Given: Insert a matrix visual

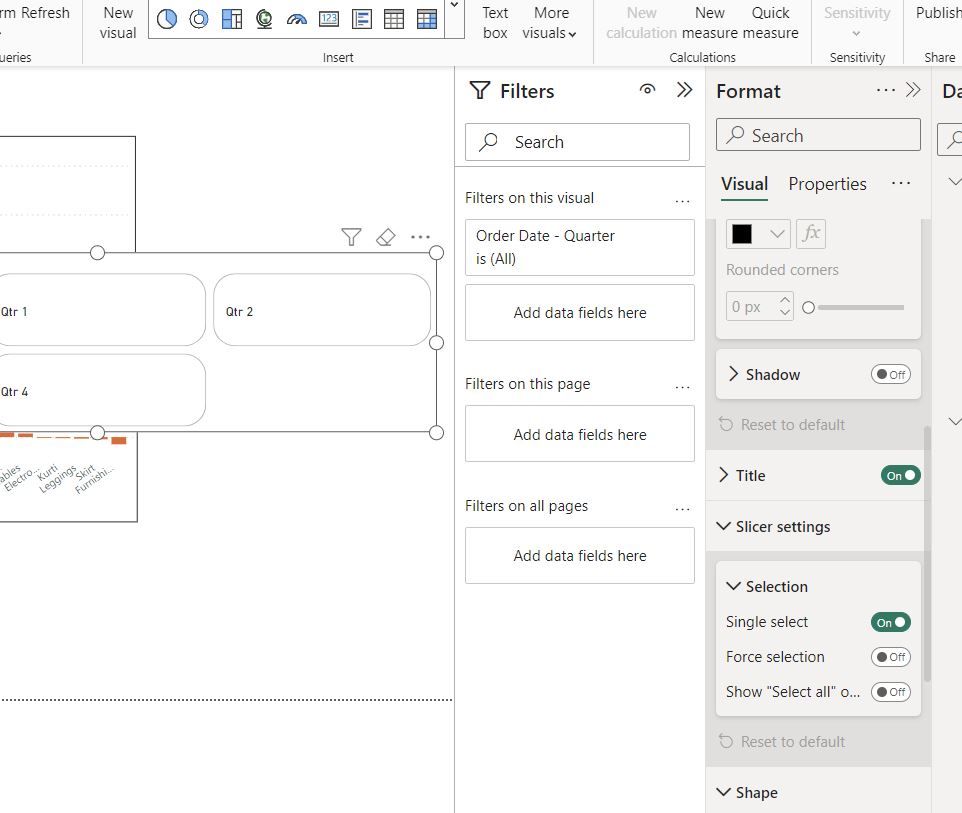Looking at the screenshot, I should tap(426, 19).
